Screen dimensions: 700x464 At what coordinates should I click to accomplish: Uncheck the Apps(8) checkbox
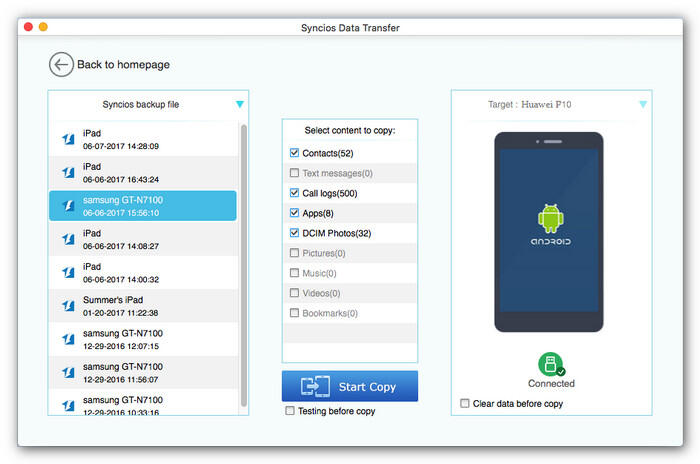pos(294,213)
